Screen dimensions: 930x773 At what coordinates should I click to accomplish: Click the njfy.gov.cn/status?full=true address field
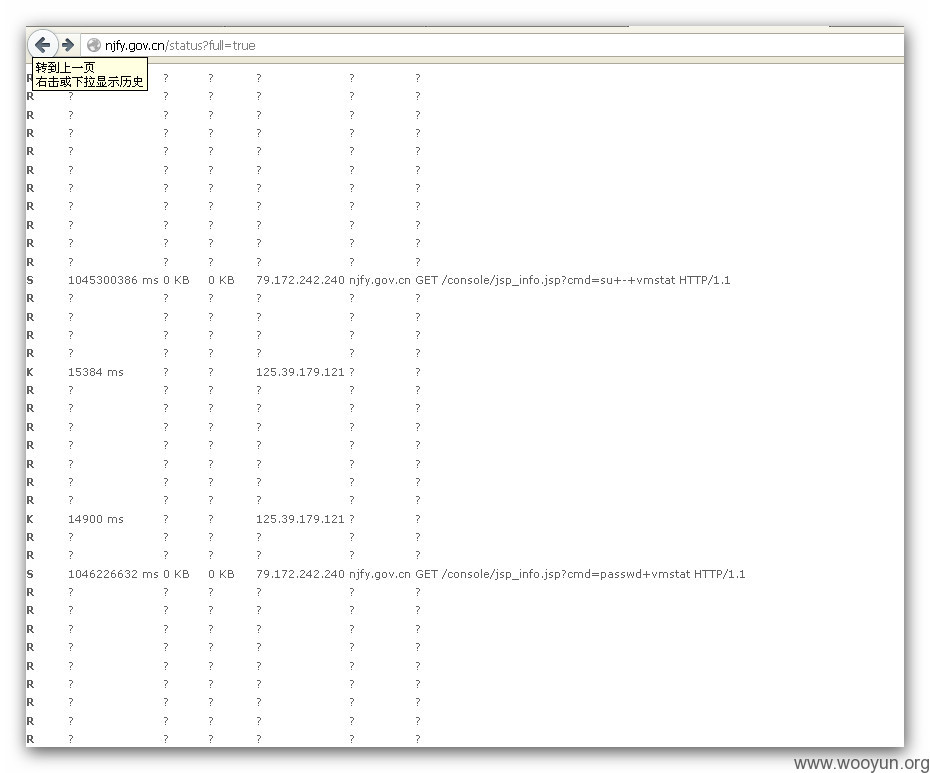492,45
